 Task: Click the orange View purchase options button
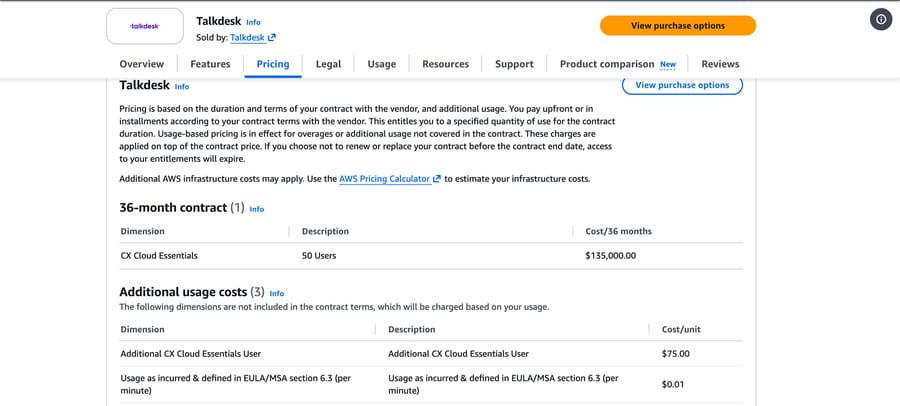click(x=678, y=25)
